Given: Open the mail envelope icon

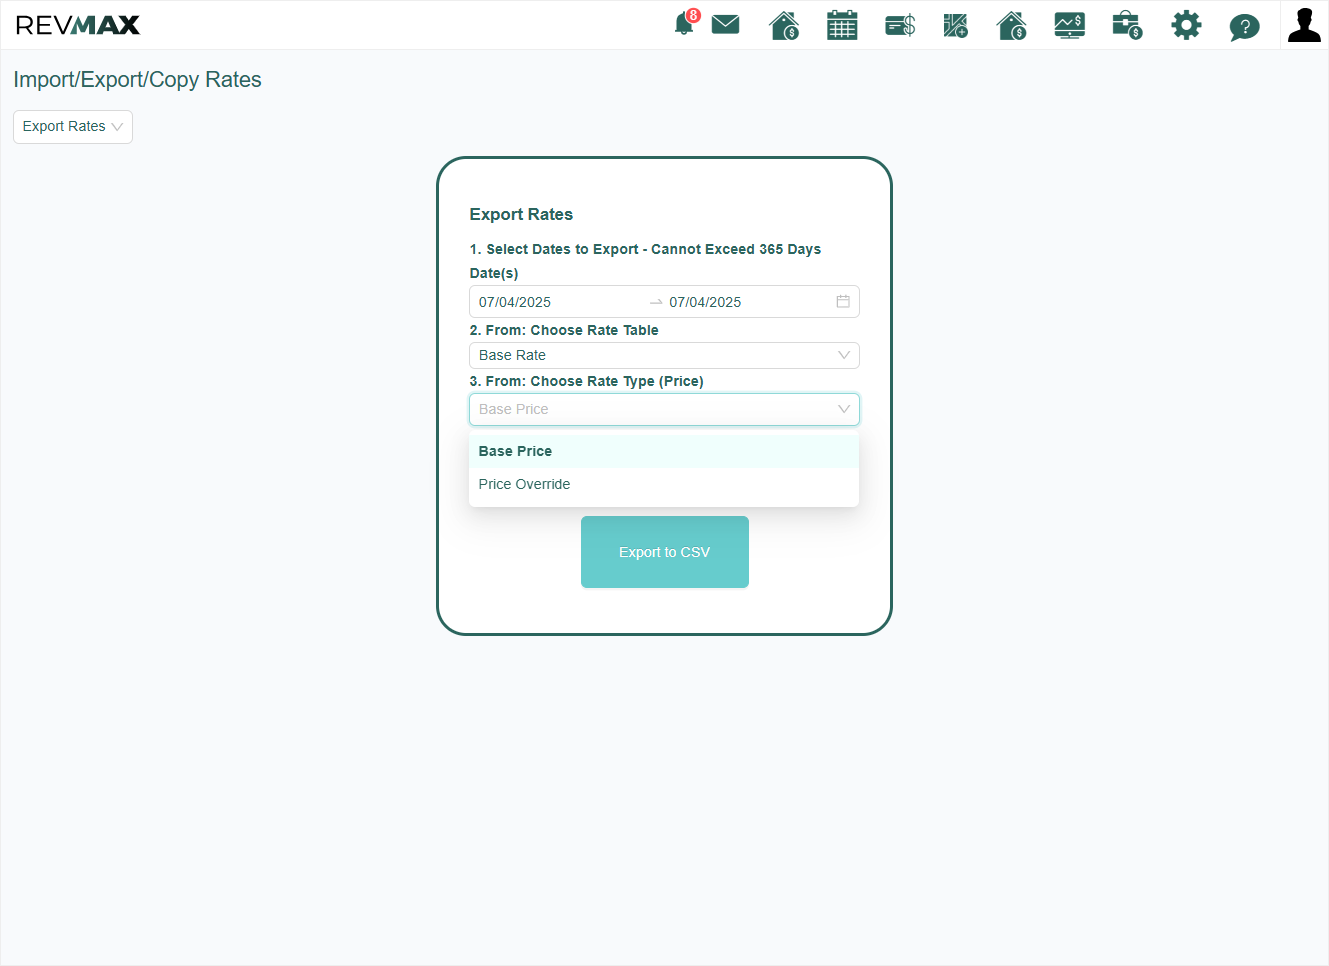Looking at the screenshot, I should coord(726,25).
